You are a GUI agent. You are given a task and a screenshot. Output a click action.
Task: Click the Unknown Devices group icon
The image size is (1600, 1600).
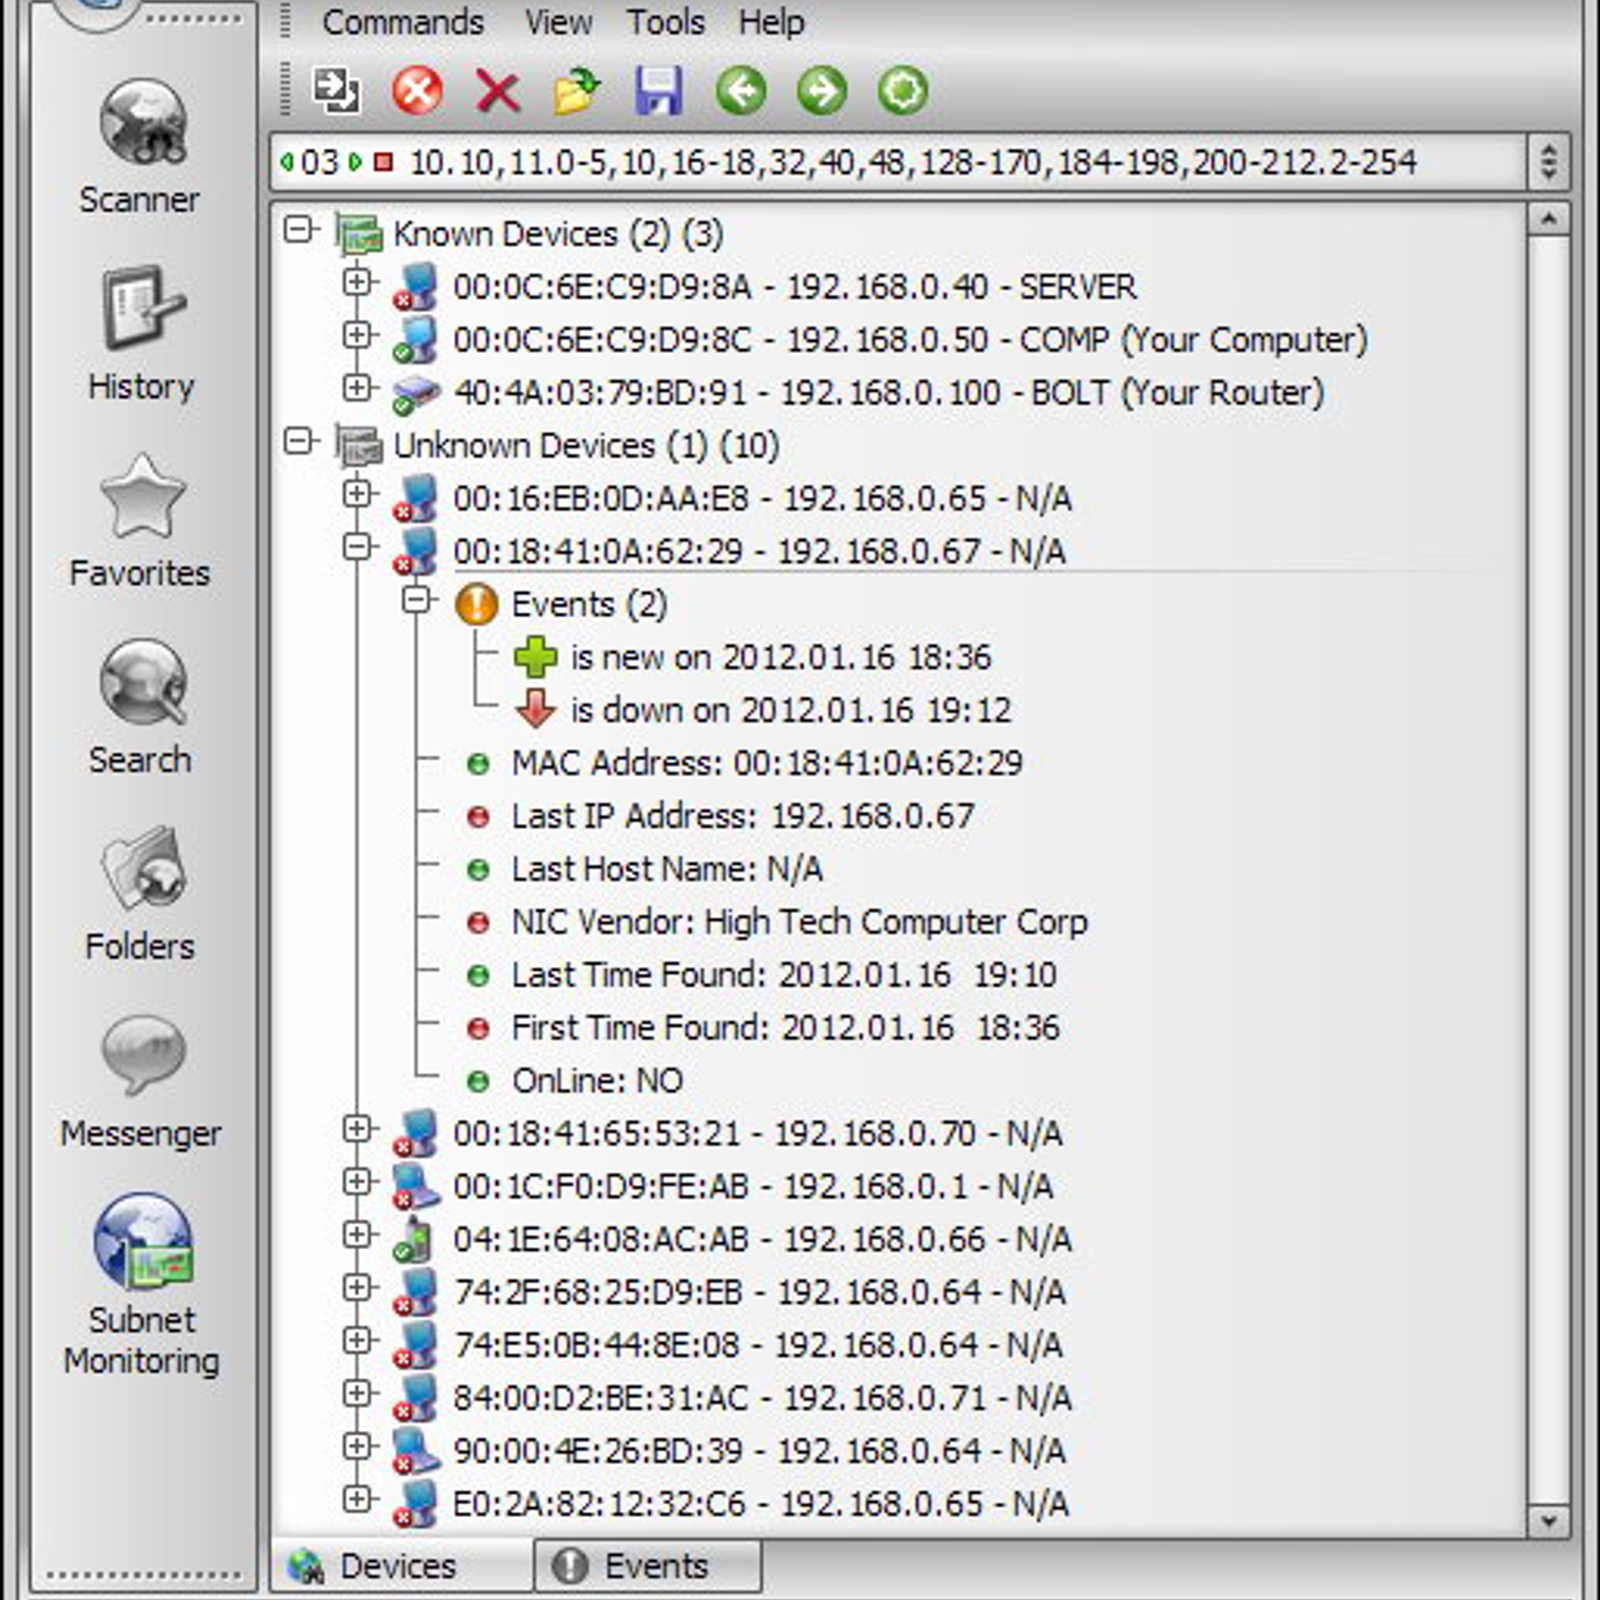(x=359, y=446)
